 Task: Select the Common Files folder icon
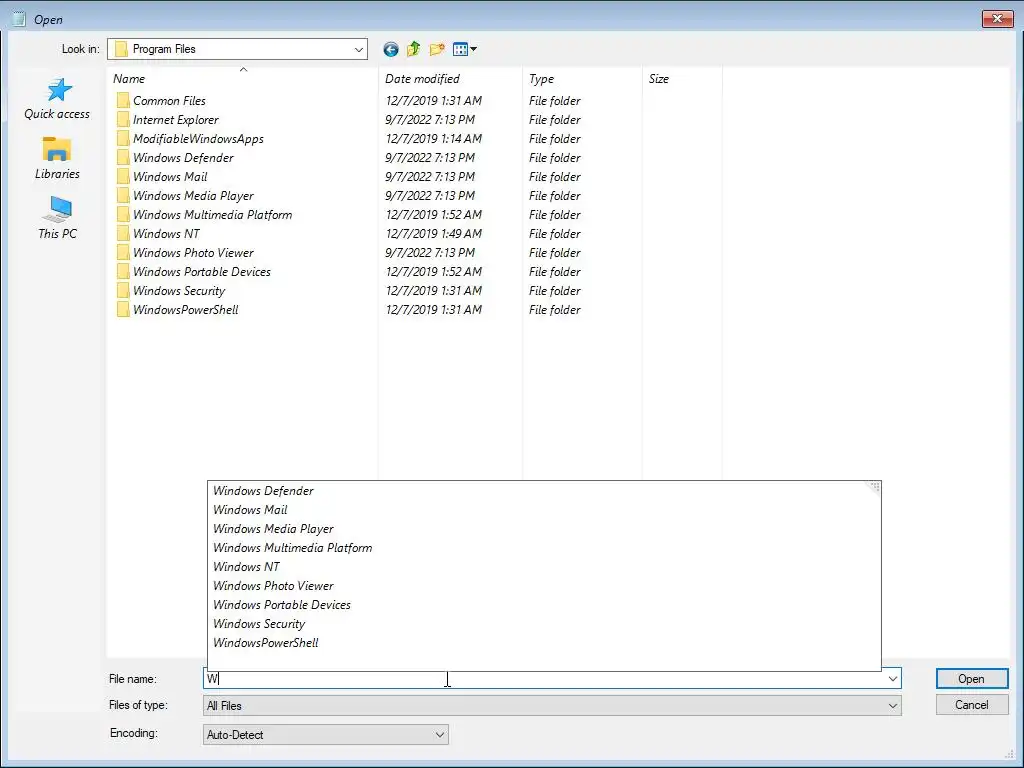point(123,101)
